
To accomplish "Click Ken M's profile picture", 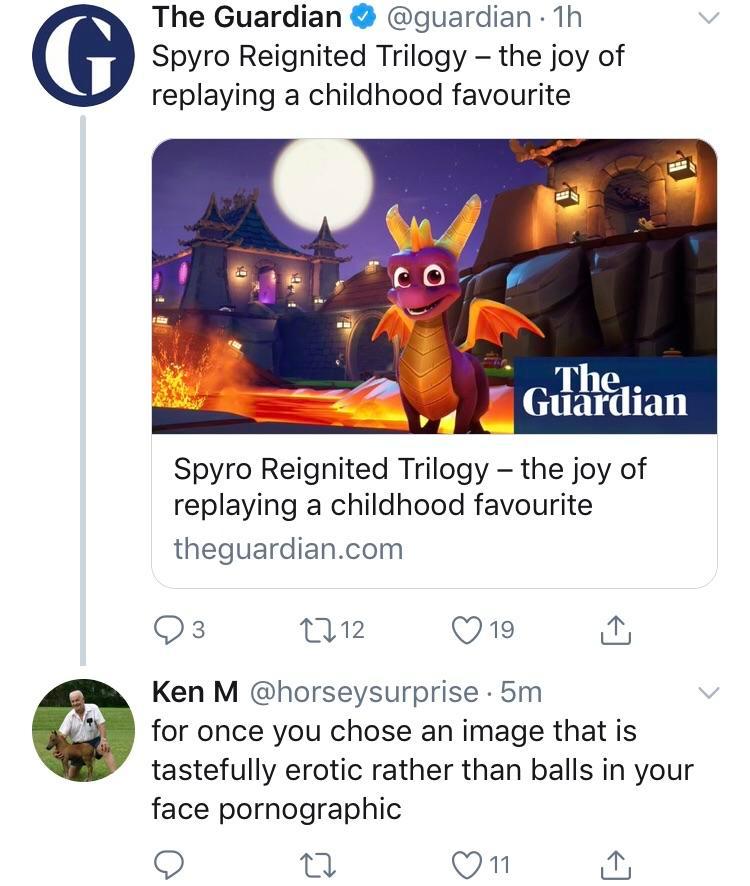I will pos(85,728).
